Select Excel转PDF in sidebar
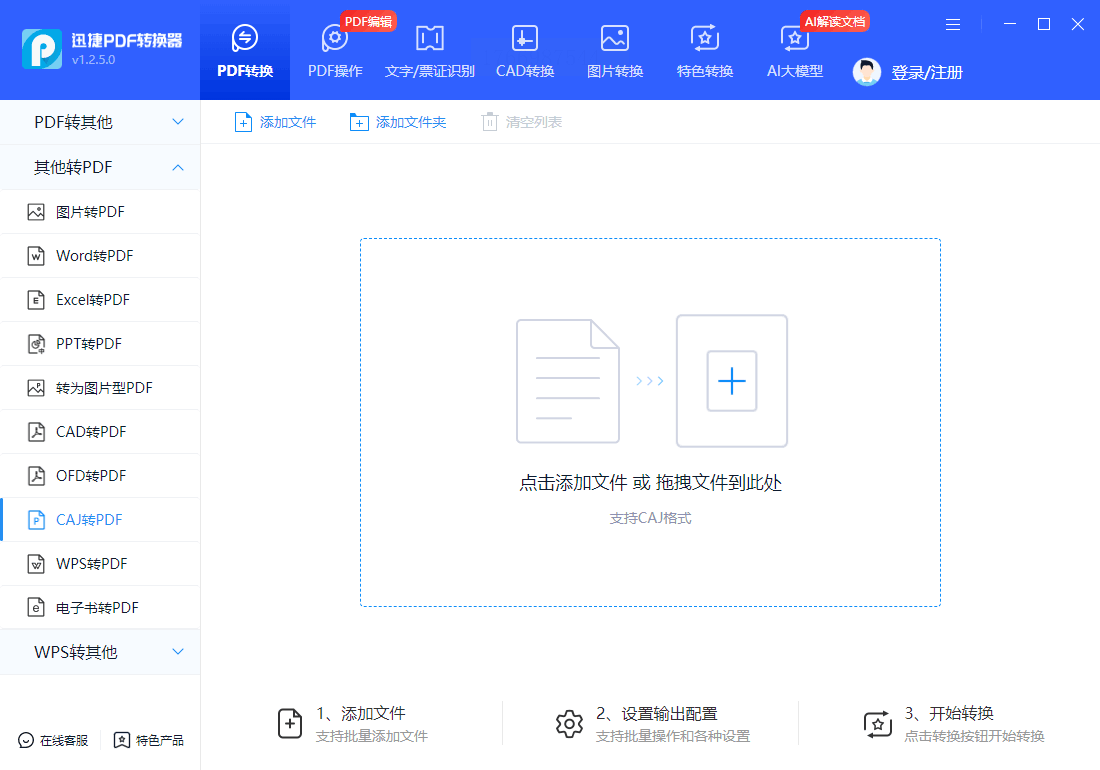This screenshot has height=770, width=1100. pyautogui.click(x=100, y=300)
